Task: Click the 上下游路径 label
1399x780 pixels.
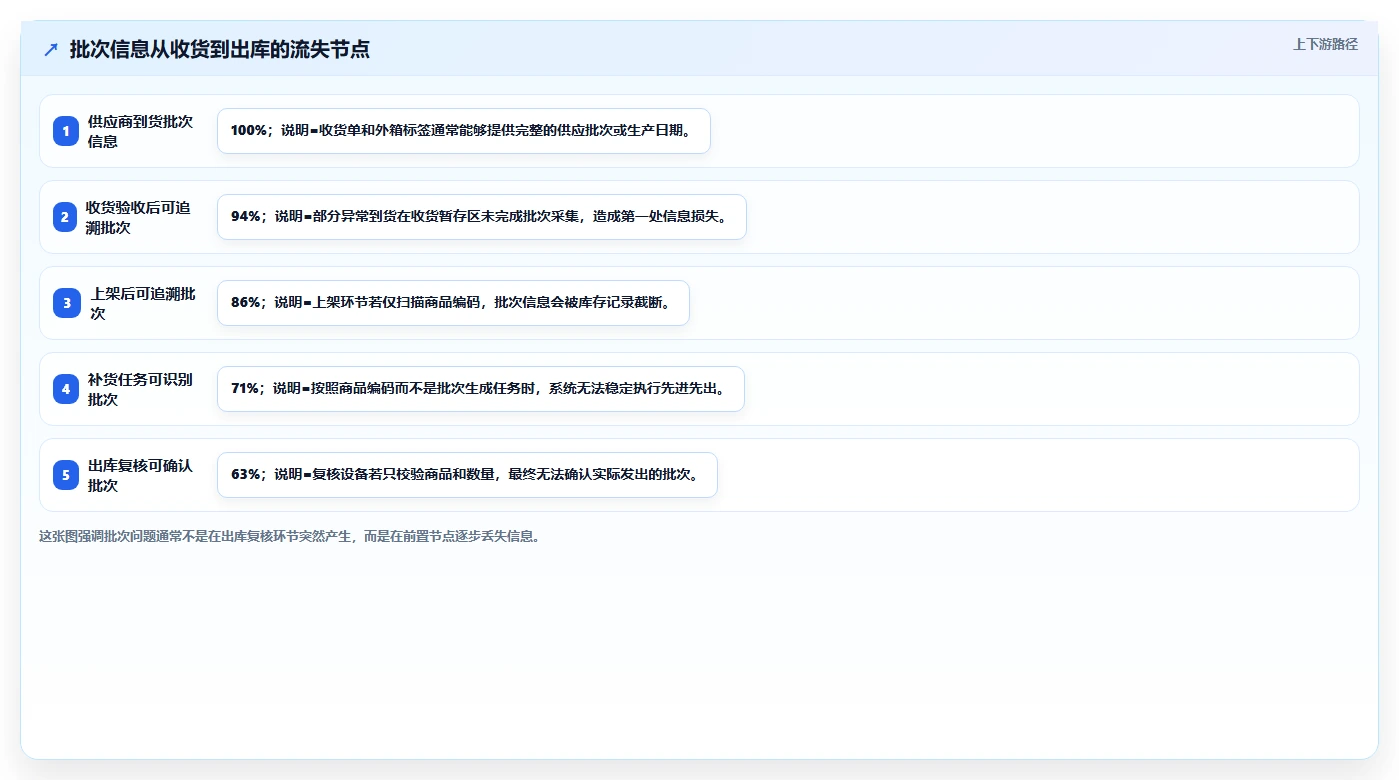Action: pyautogui.click(x=1325, y=44)
